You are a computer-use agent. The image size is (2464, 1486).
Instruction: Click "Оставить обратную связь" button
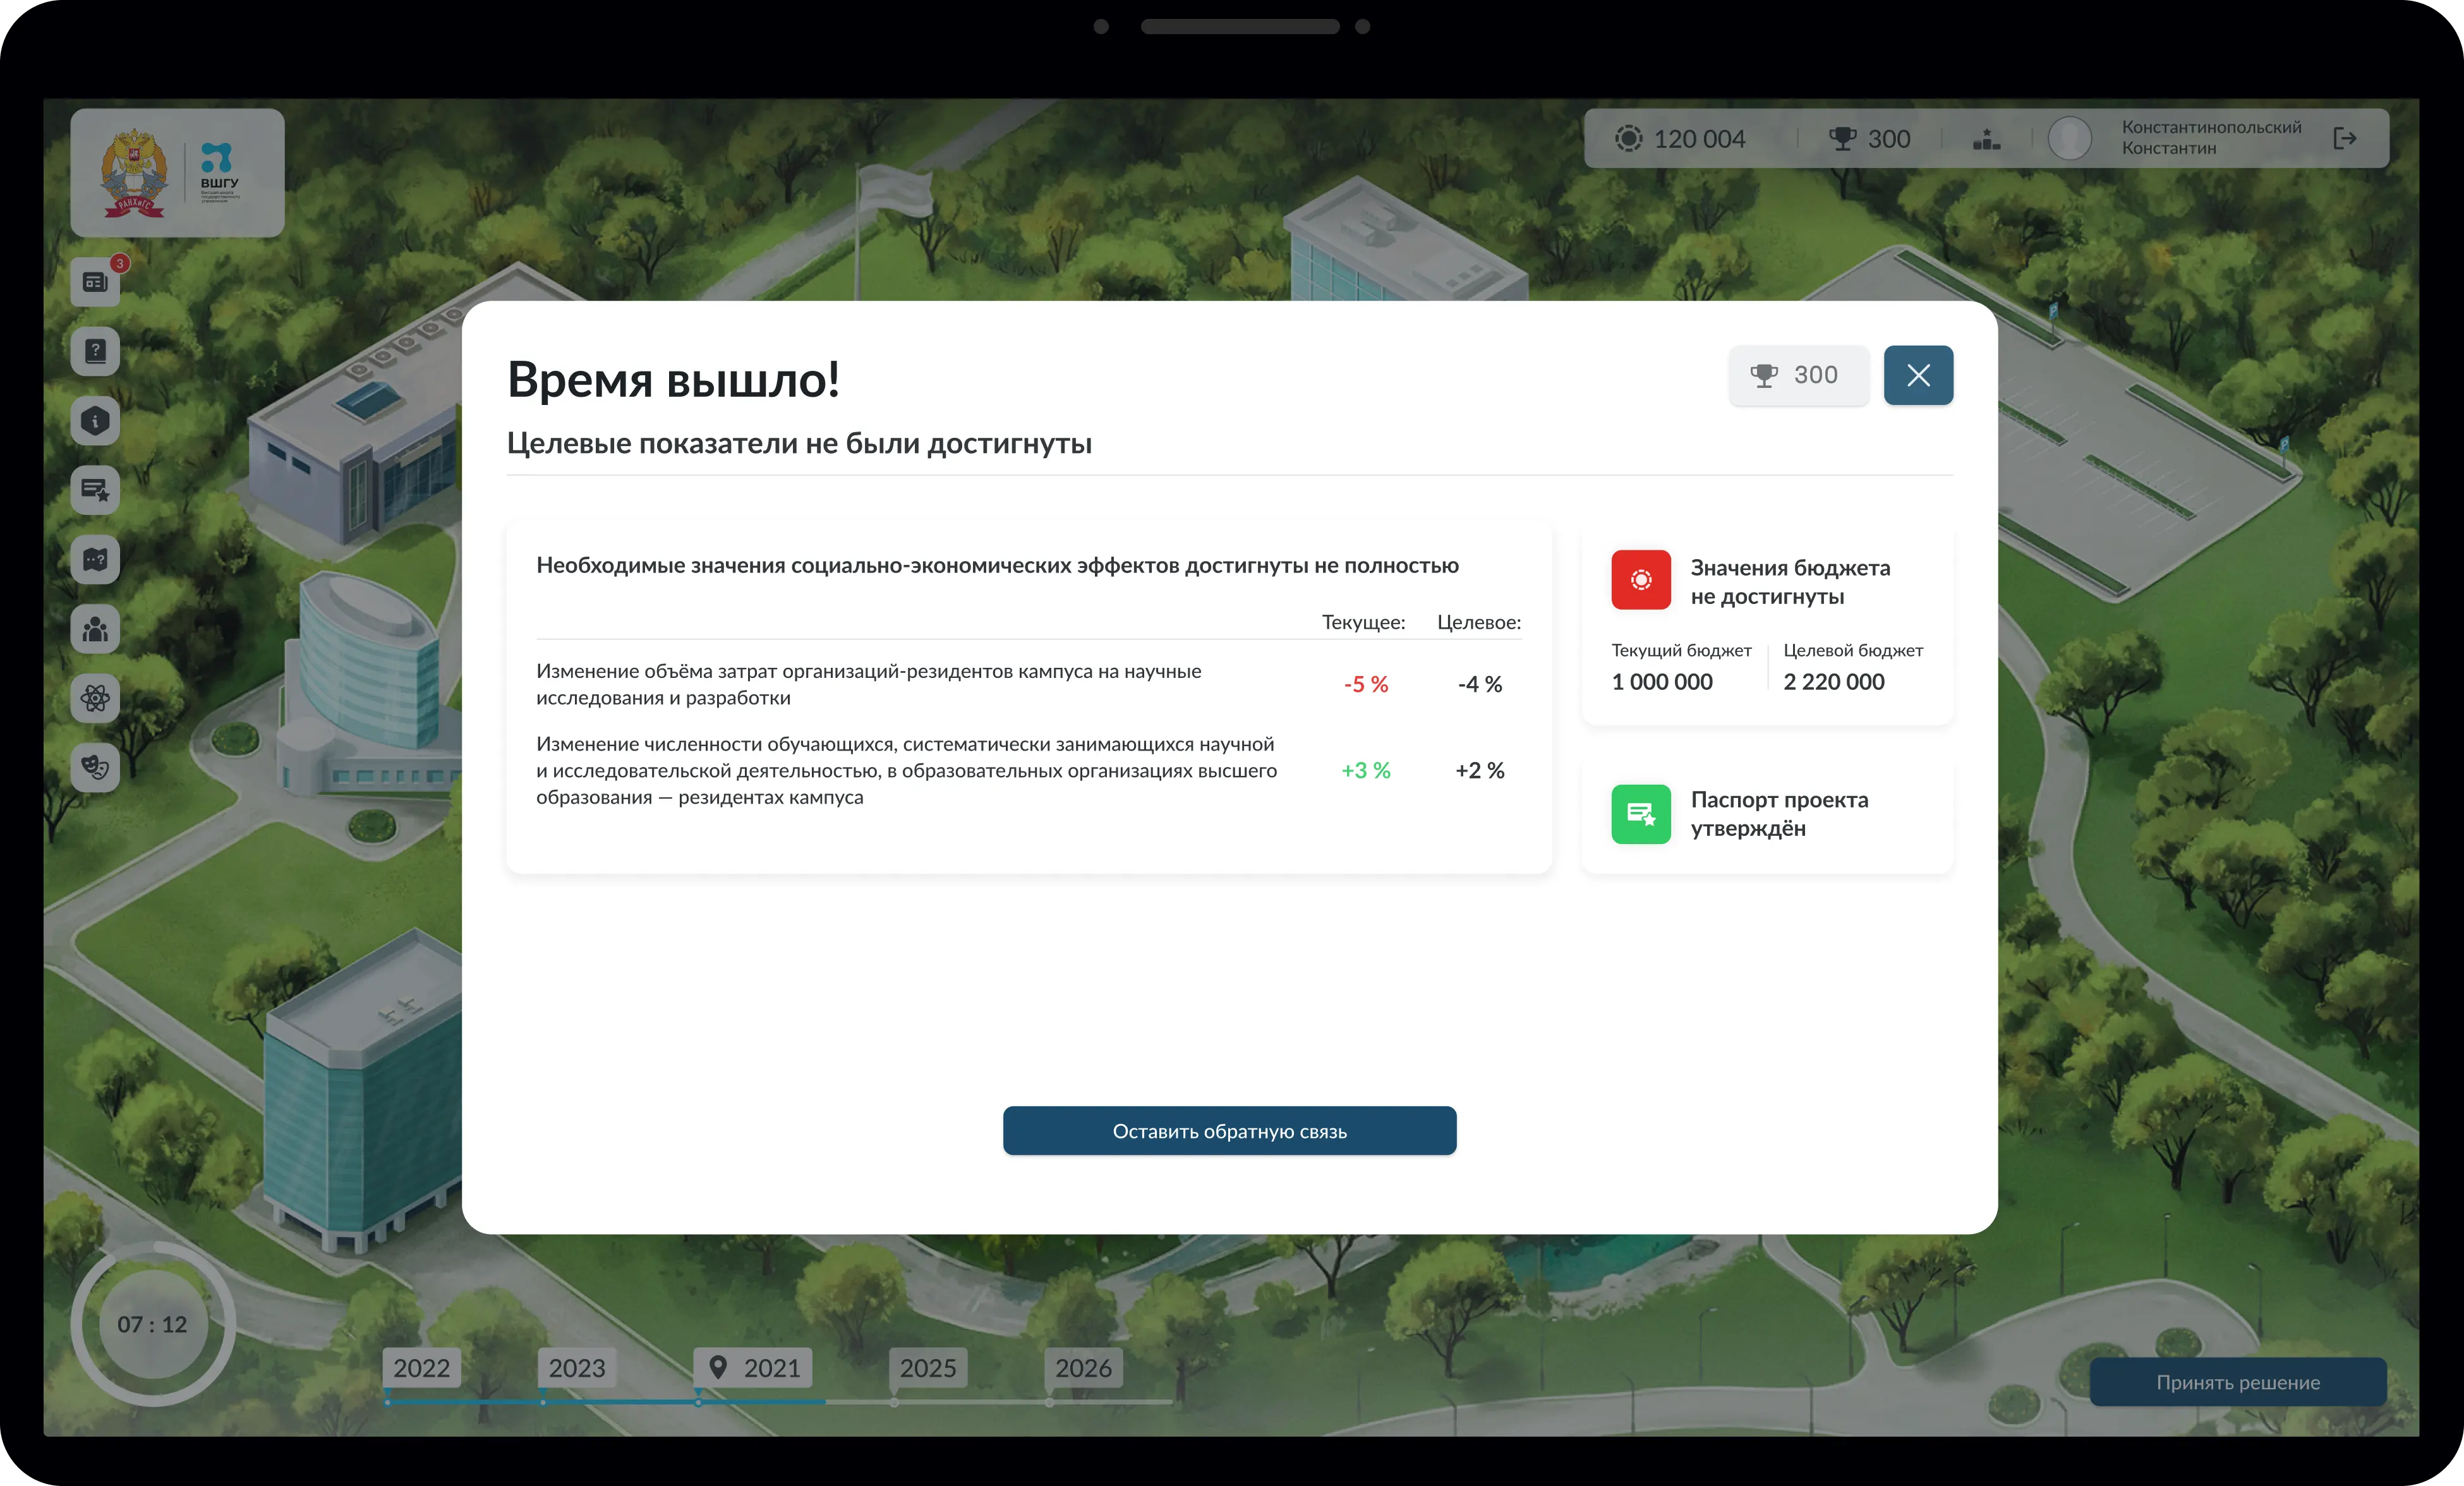(1229, 1131)
